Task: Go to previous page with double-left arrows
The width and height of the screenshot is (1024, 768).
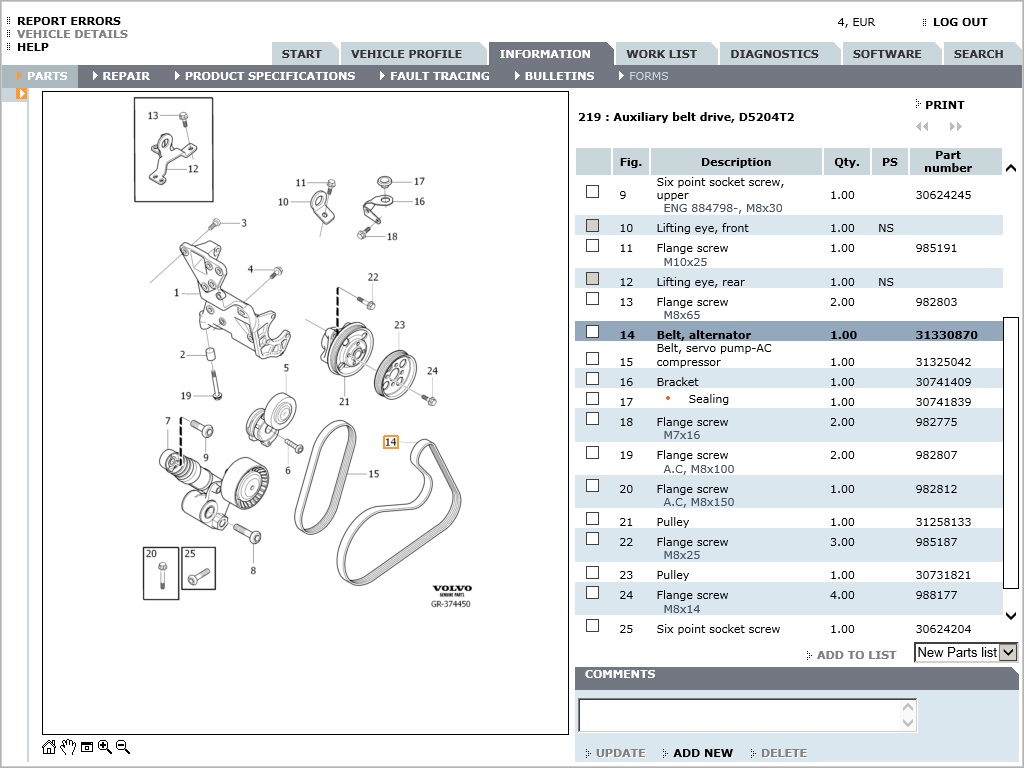Action: coord(922,127)
